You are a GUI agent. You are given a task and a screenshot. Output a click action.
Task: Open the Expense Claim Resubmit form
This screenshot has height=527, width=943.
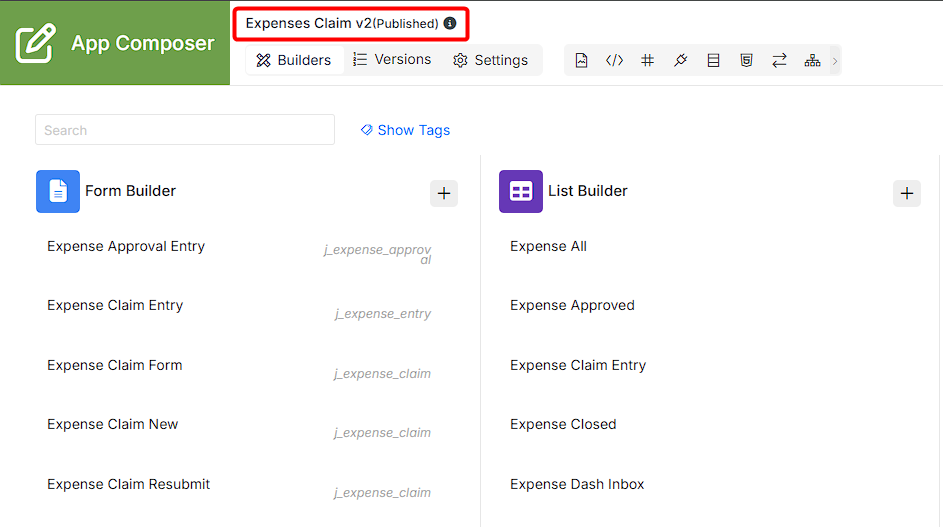click(x=129, y=484)
